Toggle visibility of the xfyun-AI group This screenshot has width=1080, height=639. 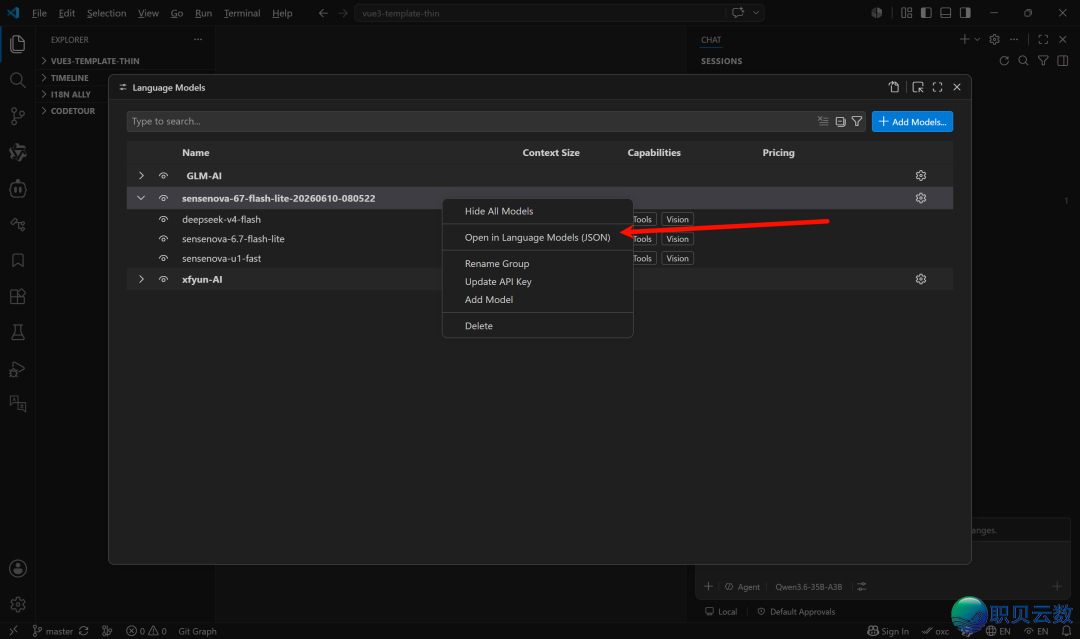tap(163, 279)
